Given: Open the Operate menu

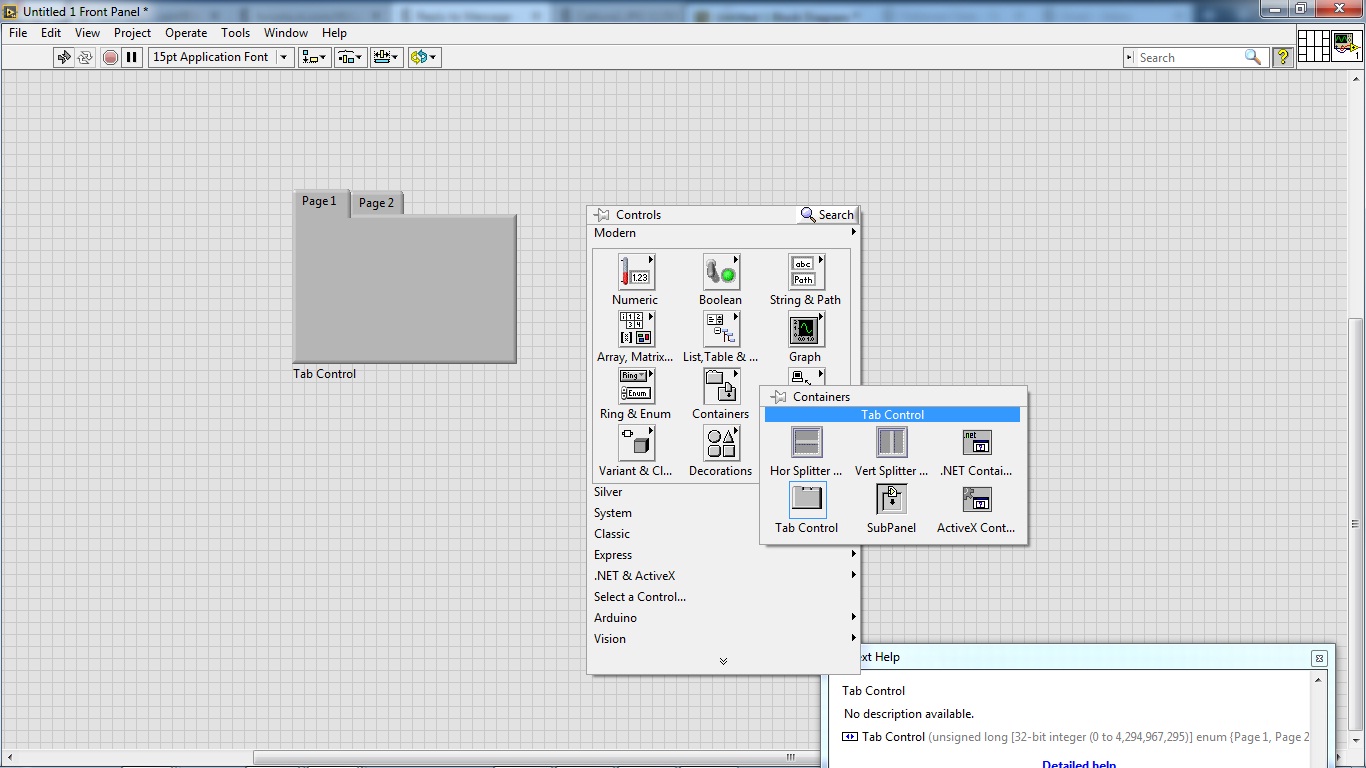Looking at the screenshot, I should [186, 33].
